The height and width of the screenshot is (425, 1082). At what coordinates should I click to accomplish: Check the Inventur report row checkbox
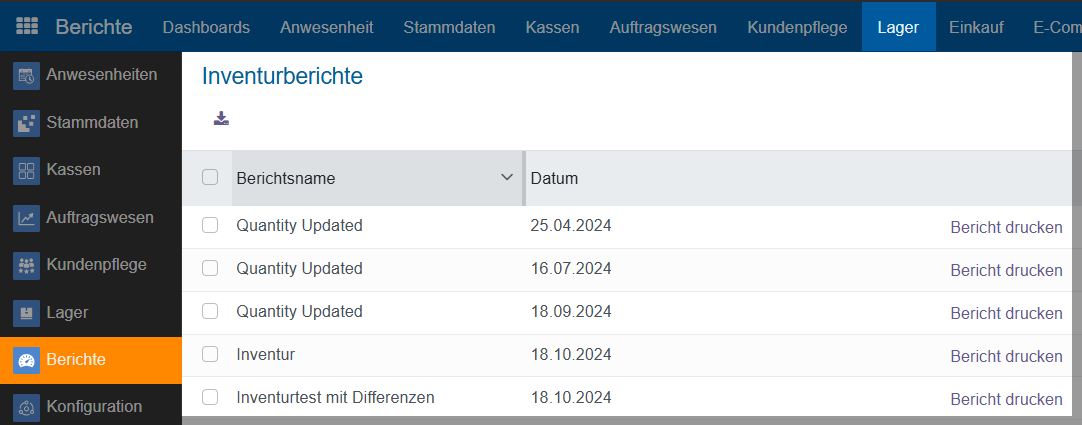[x=210, y=354]
